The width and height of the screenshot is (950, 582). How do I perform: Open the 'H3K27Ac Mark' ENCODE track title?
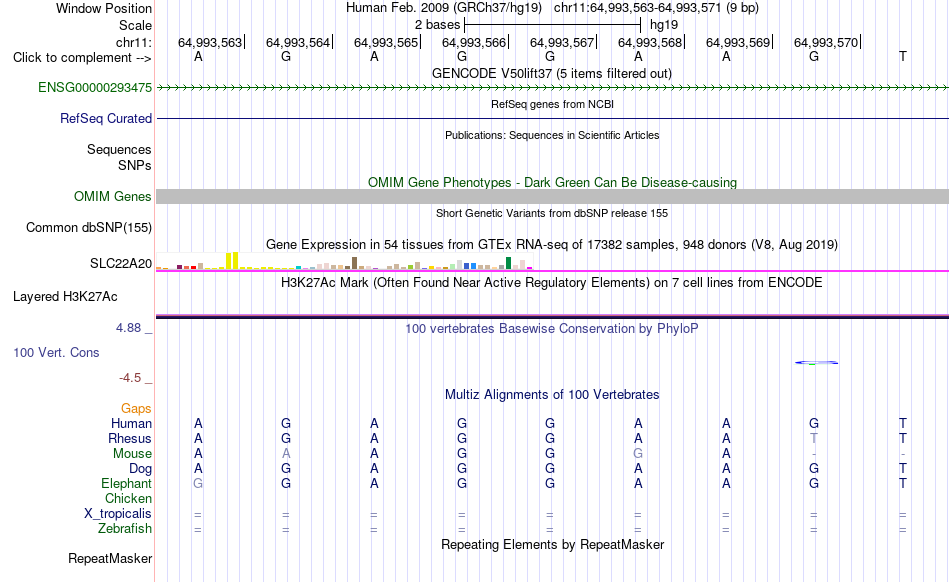[x=552, y=282]
